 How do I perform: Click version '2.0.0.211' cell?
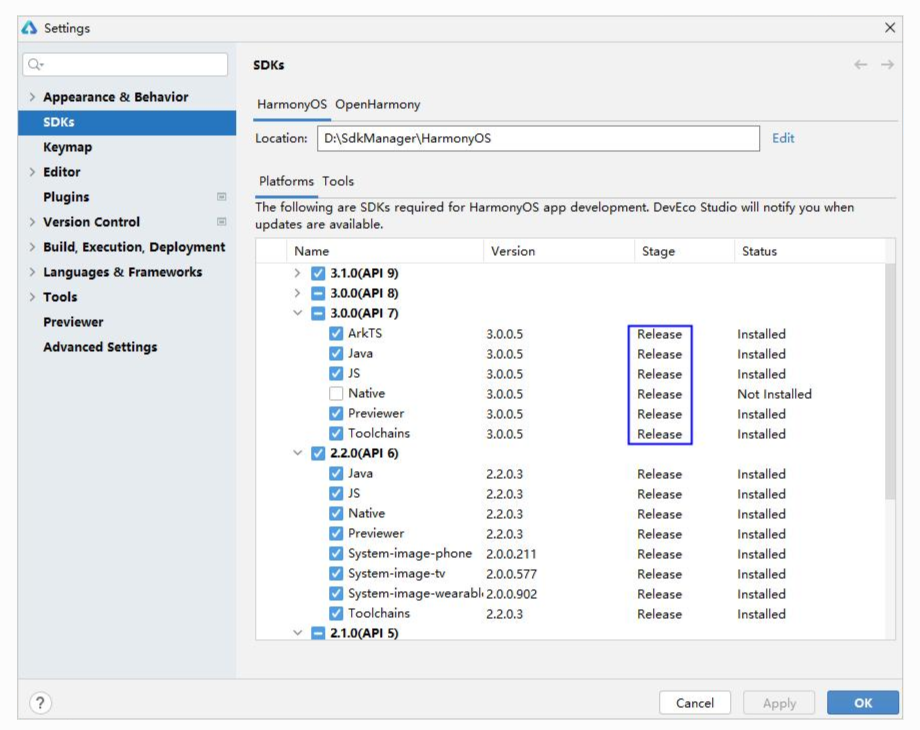tap(511, 554)
